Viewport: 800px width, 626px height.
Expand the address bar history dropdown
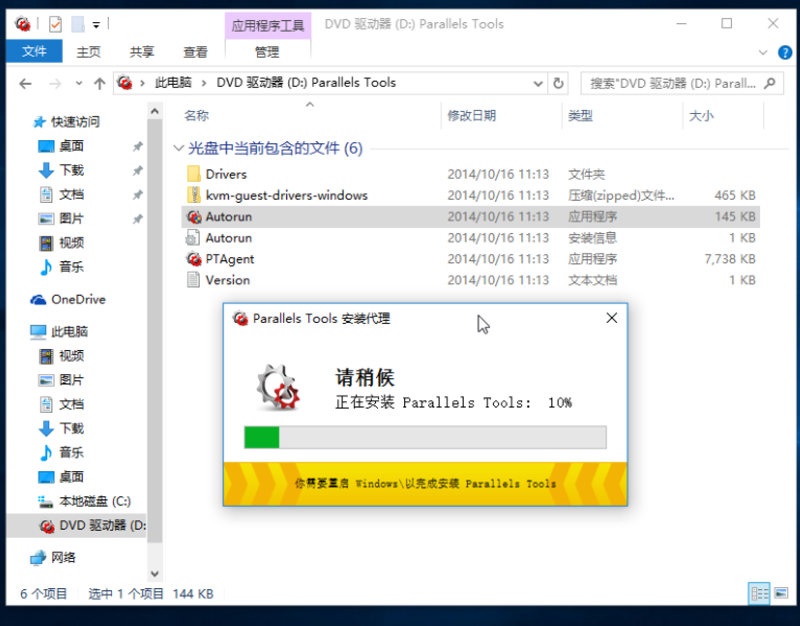pos(538,83)
